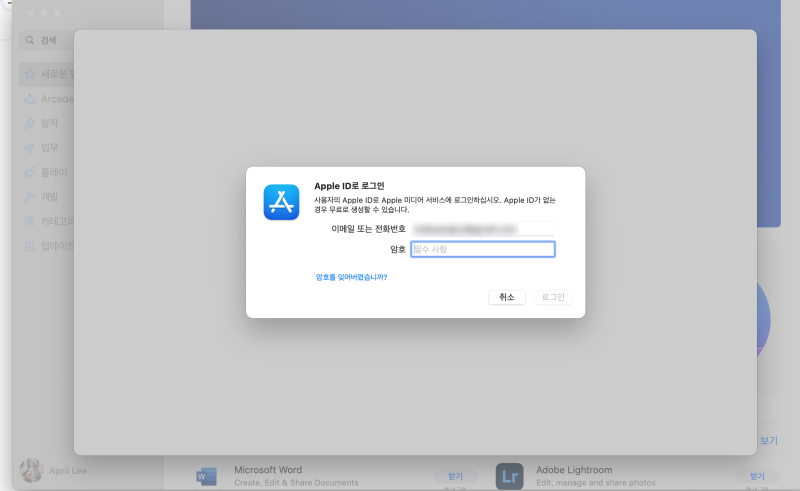The width and height of the screenshot is (800, 491).
Task: Open the April Lee account name
Action: click(x=68, y=471)
